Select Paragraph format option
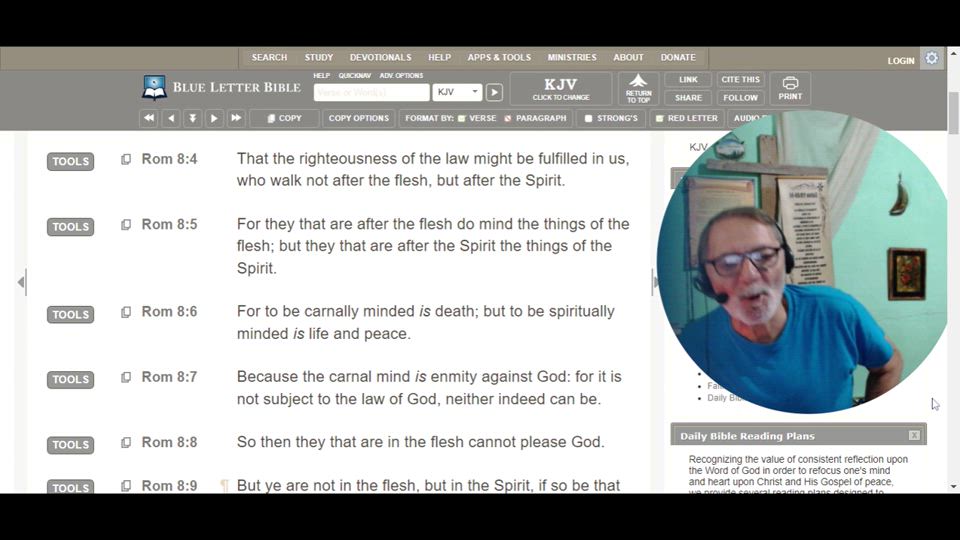The width and height of the screenshot is (960, 540). pyautogui.click(x=536, y=118)
